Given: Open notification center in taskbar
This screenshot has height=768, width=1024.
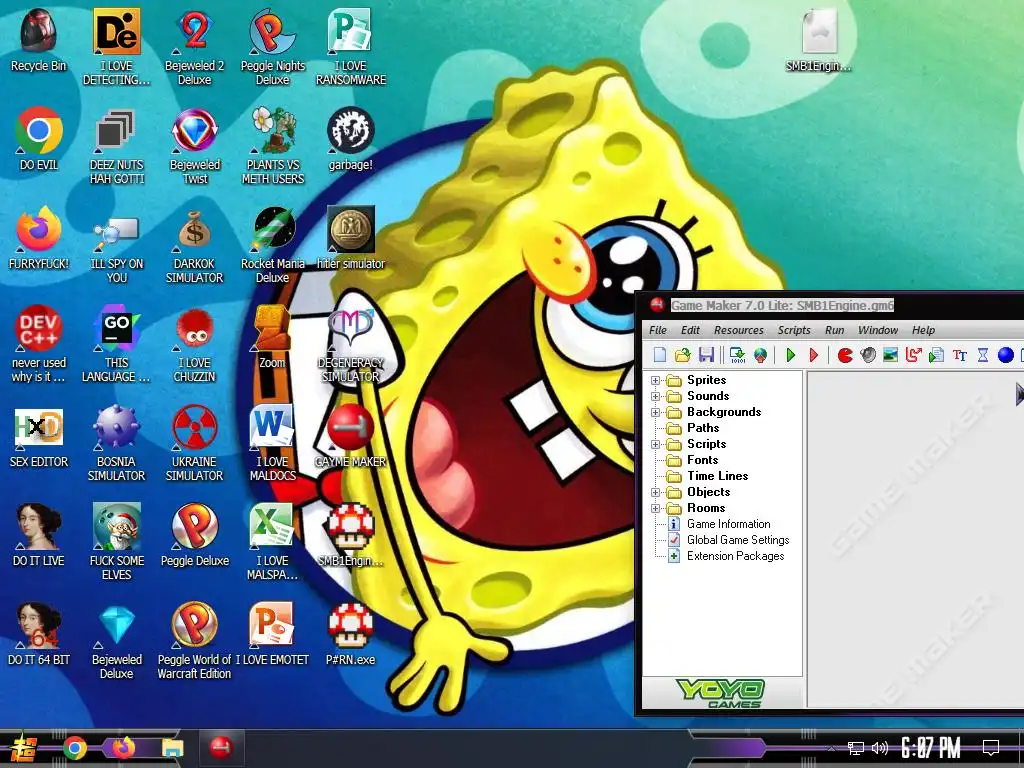Looking at the screenshot, I should [991, 748].
